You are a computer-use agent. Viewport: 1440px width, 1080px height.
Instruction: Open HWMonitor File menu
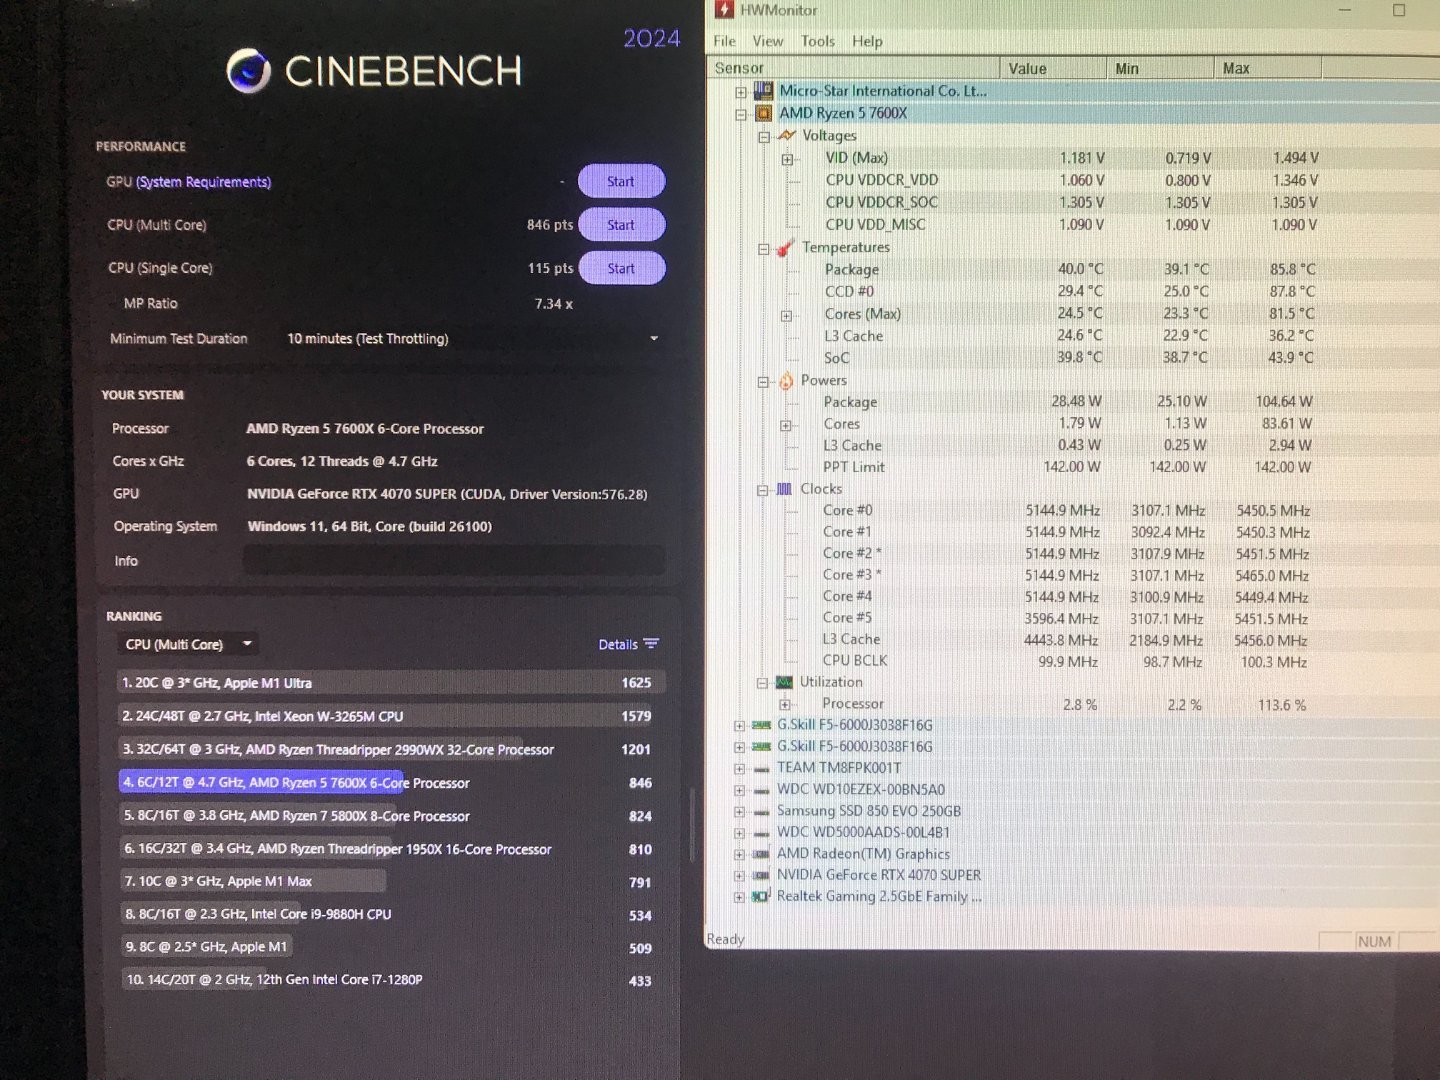click(x=725, y=41)
